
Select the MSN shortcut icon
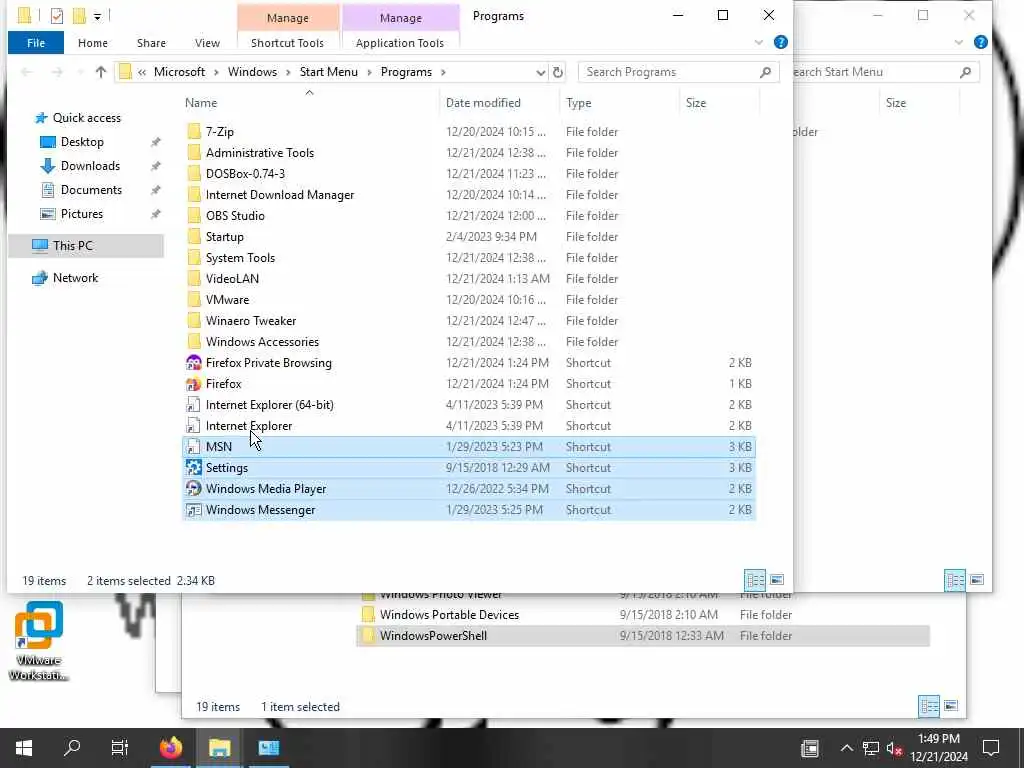pyautogui.click(x=193, y=447)
